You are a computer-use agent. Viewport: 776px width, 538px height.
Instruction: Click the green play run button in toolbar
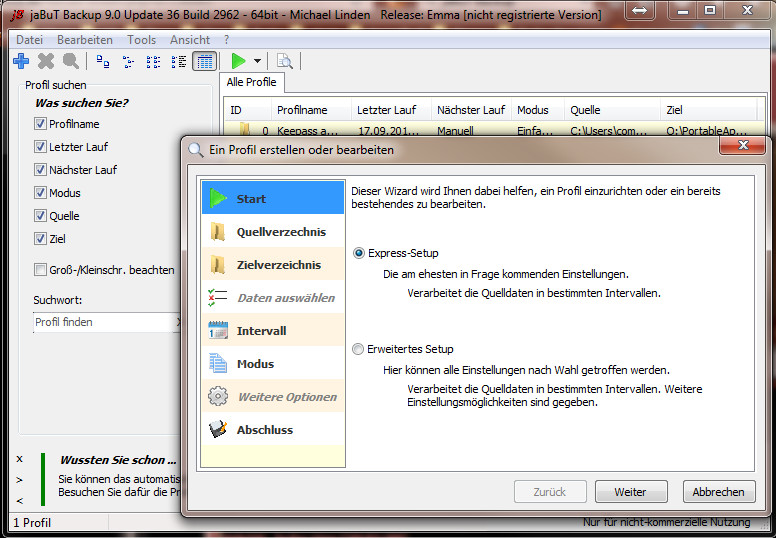238,61
